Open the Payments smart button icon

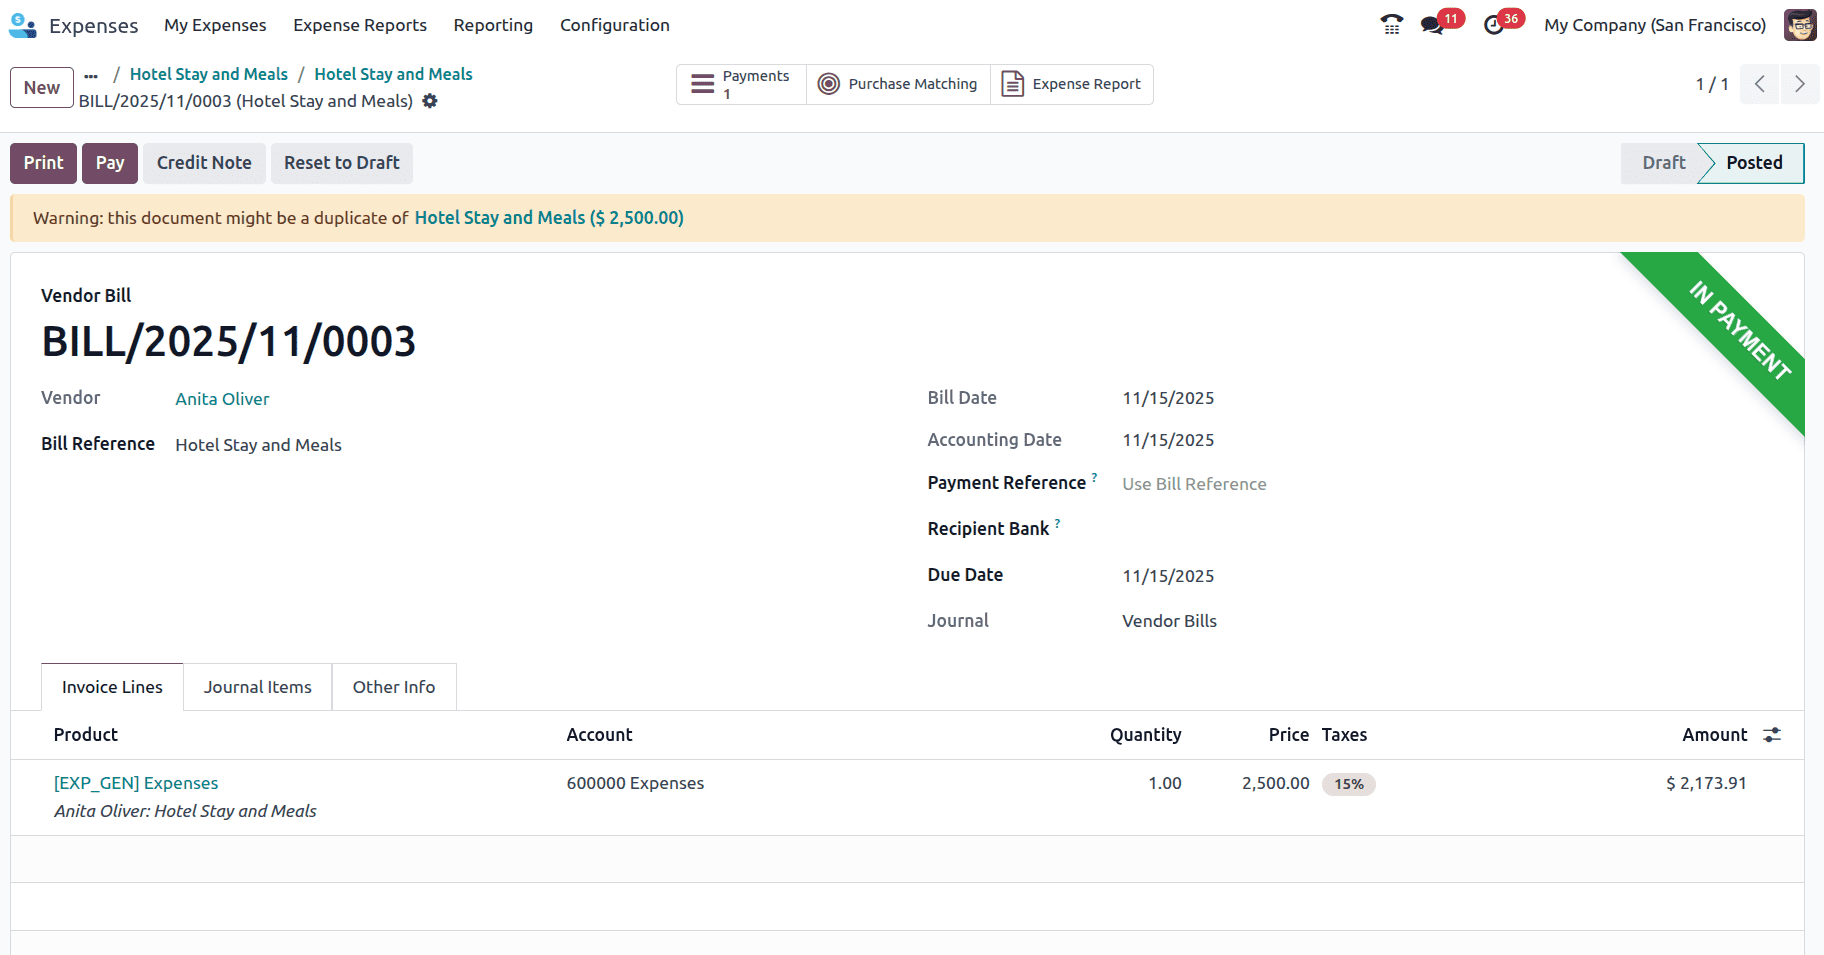coord(700,84)
